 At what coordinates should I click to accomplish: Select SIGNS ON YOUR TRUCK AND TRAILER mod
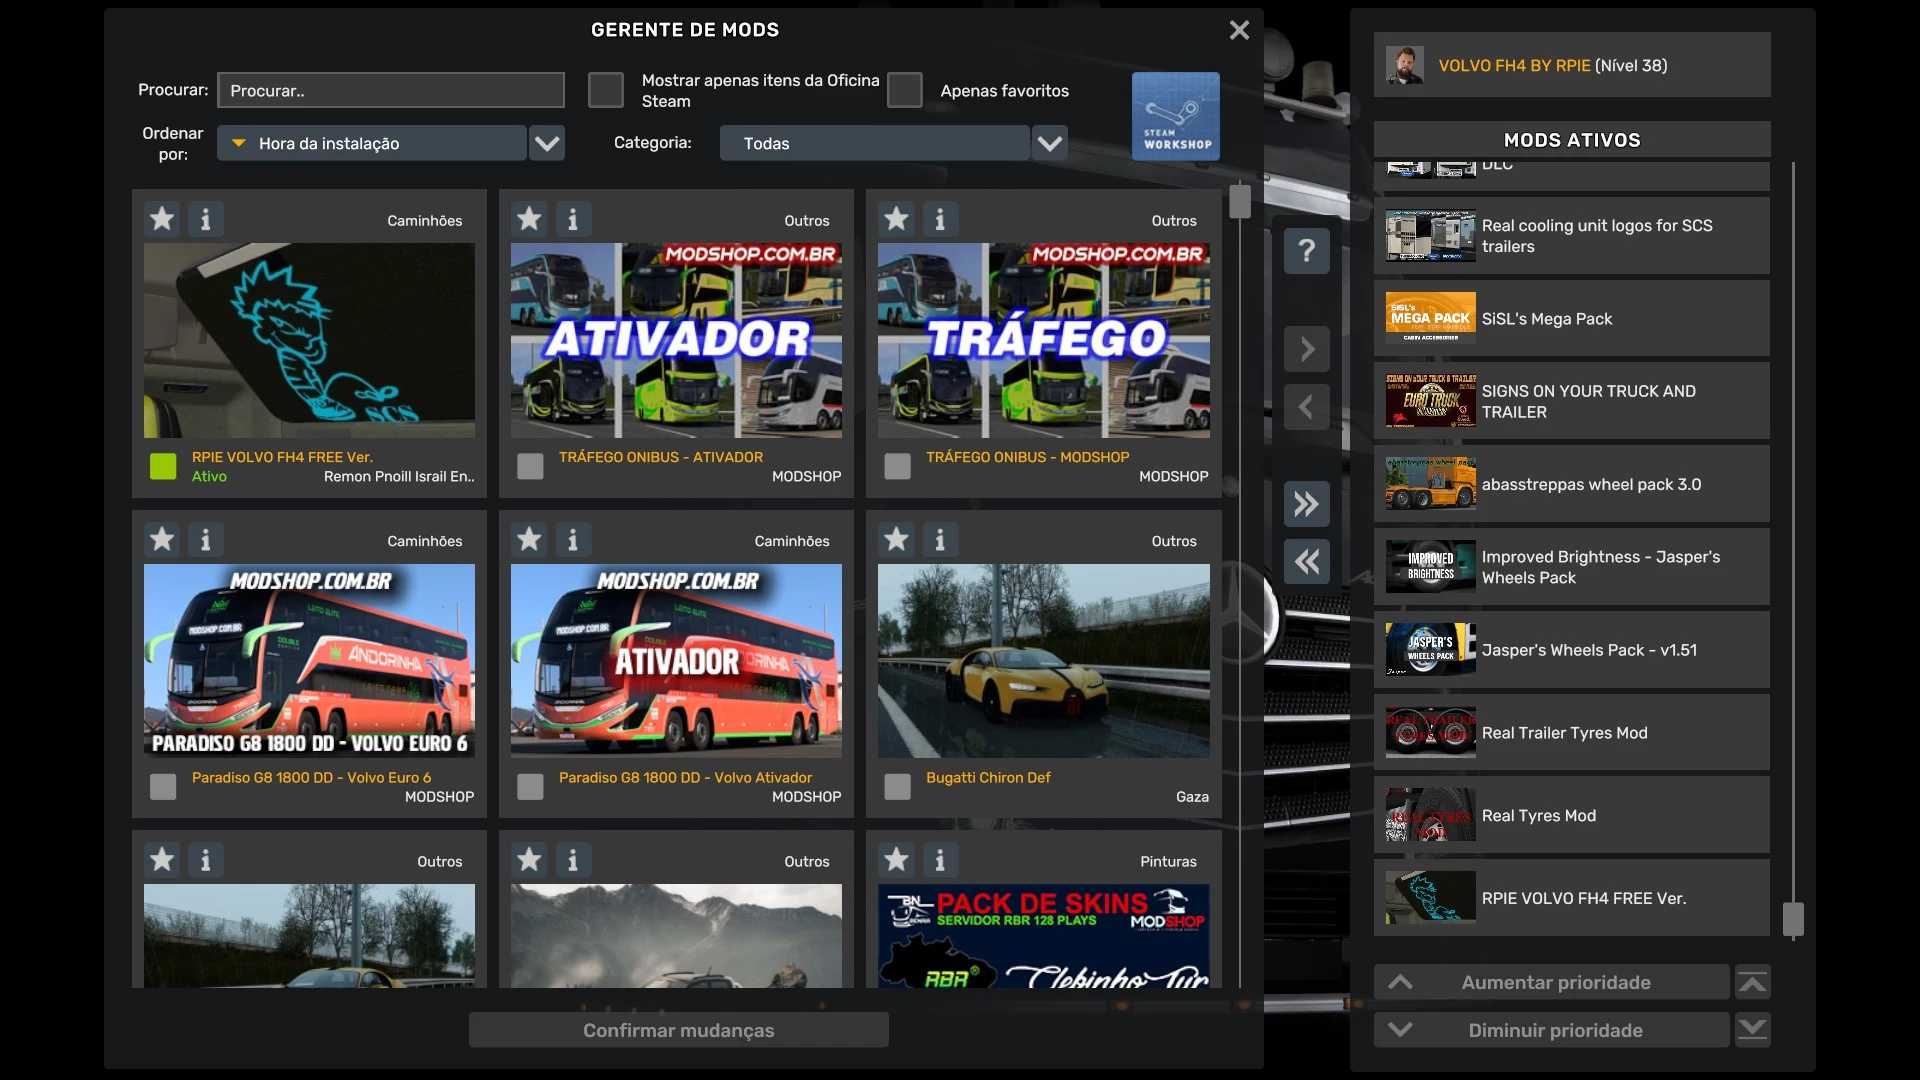pyautogui.click(x=1571, y=401)
